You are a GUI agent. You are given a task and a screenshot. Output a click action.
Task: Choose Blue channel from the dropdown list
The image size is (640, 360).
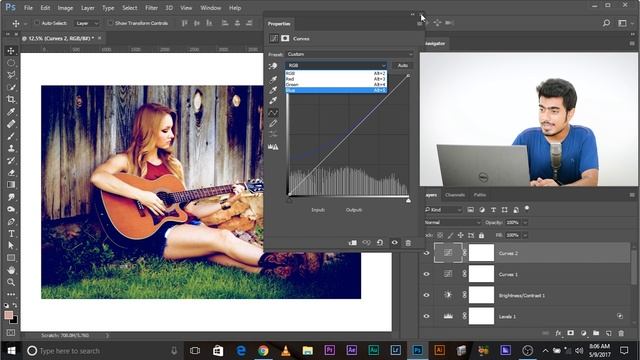point(336,90)
